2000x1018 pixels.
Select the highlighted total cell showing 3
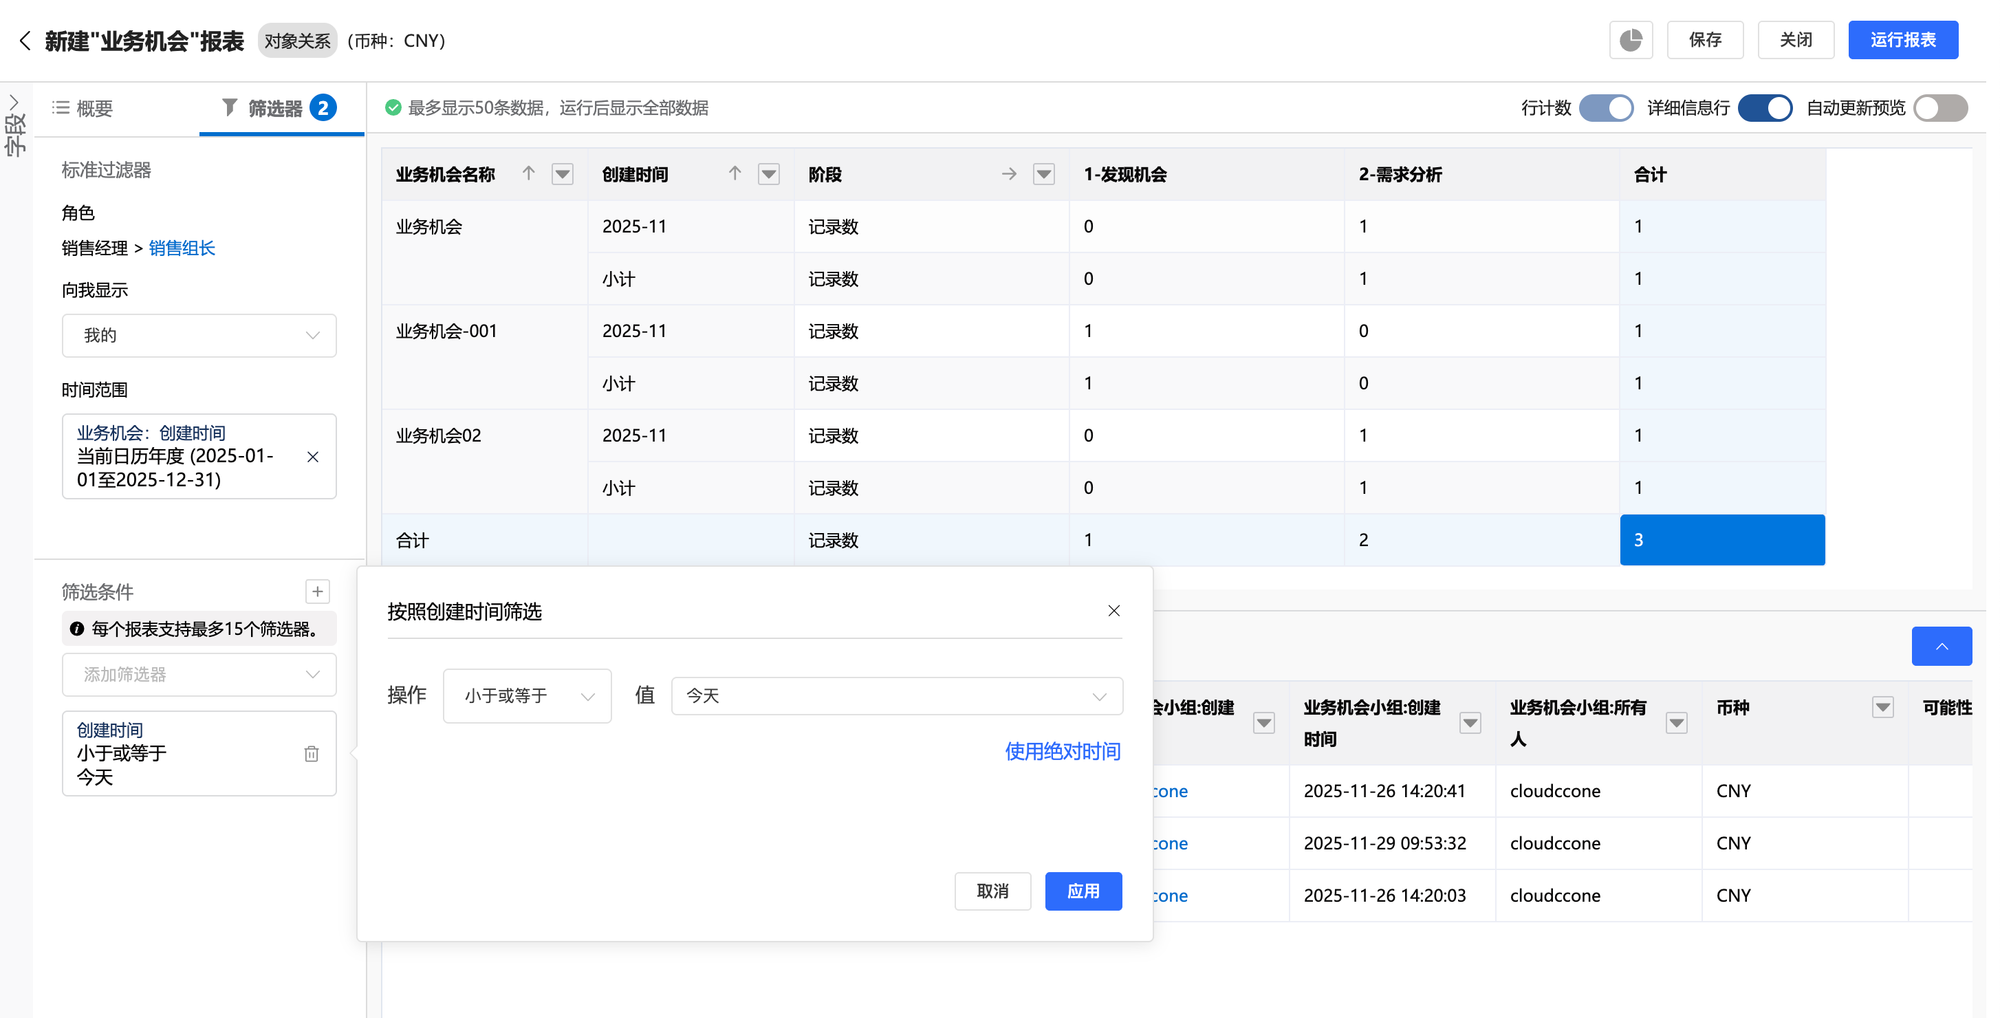1721,540
